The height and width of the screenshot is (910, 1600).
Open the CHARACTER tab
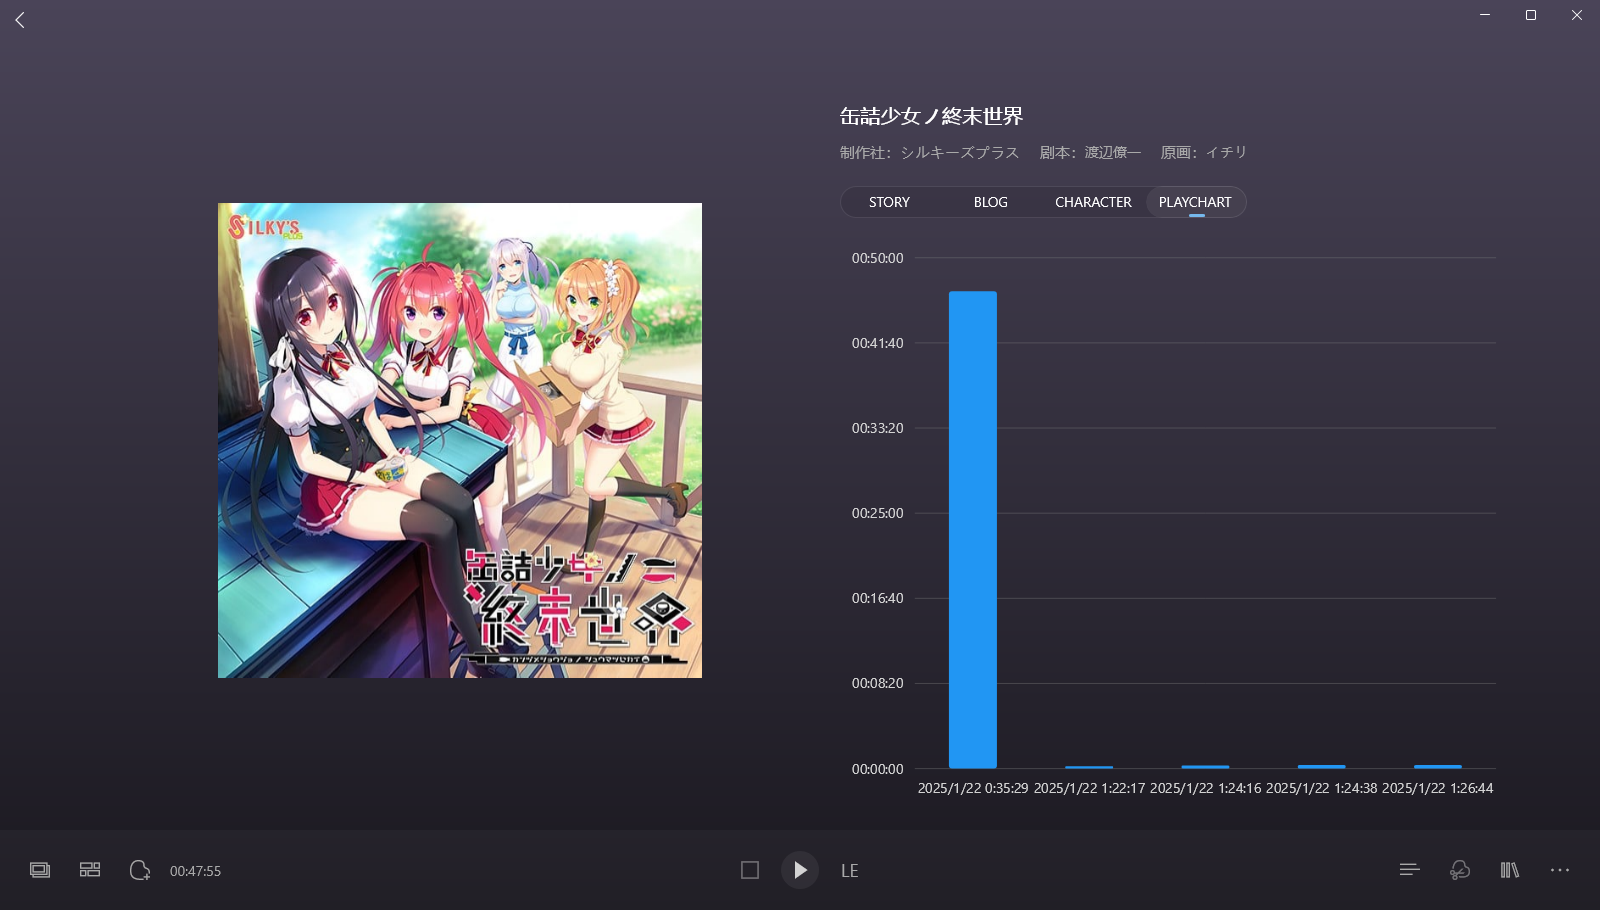[1093, 202]
